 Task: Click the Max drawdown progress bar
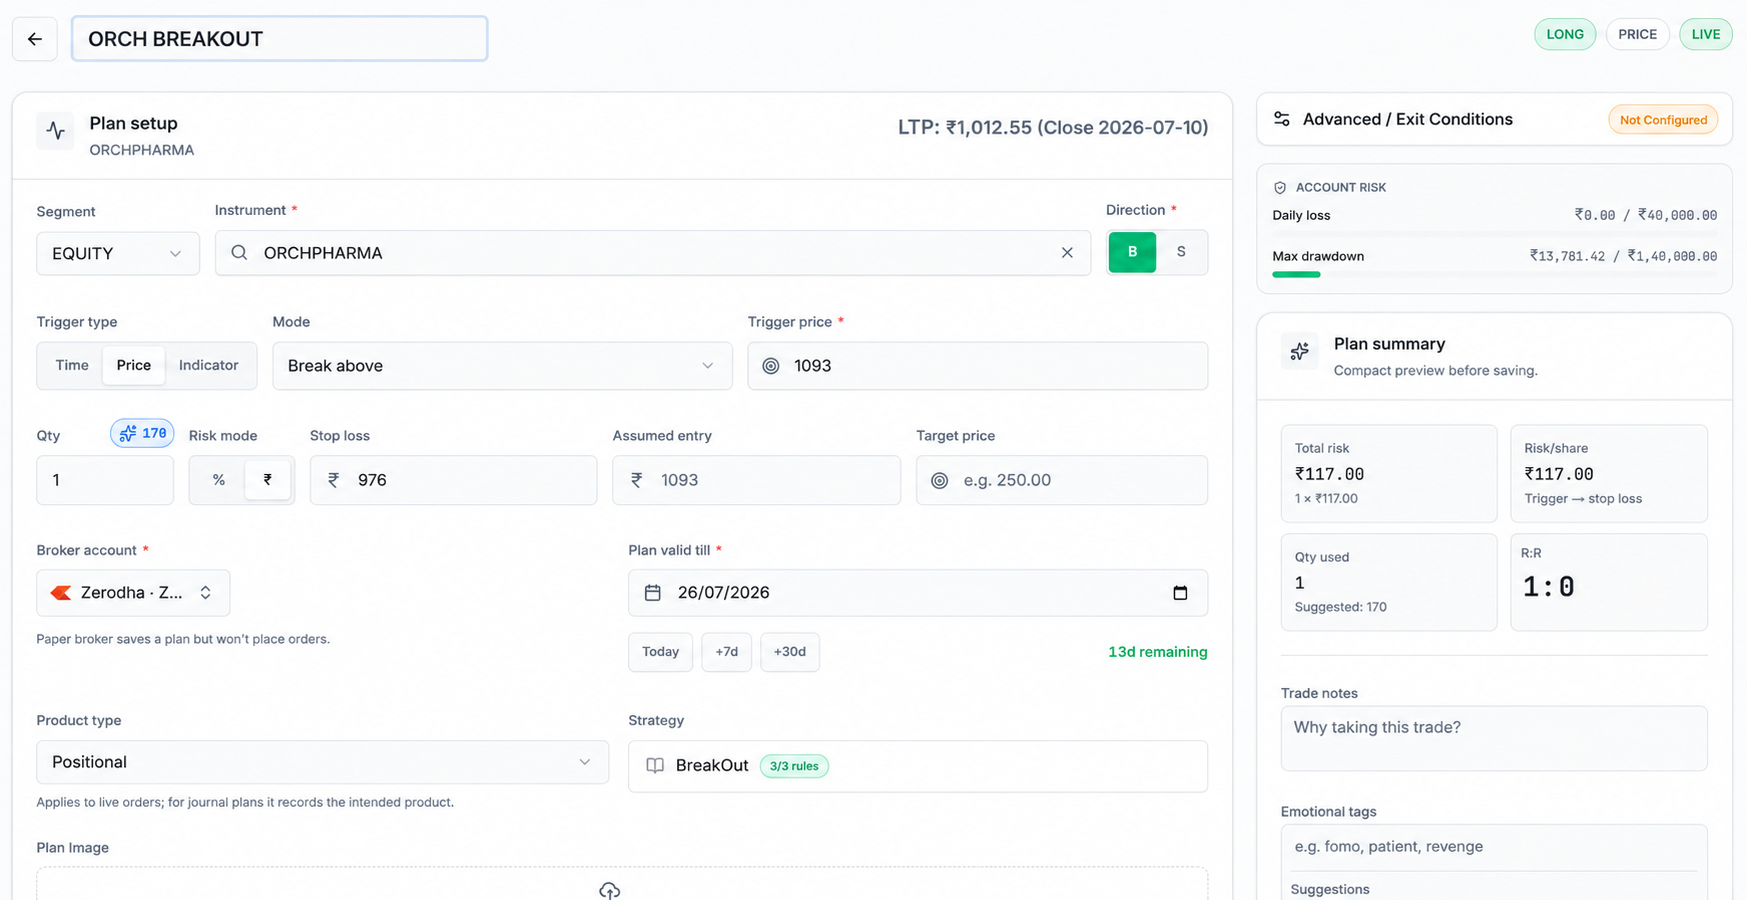[1494, 274]
